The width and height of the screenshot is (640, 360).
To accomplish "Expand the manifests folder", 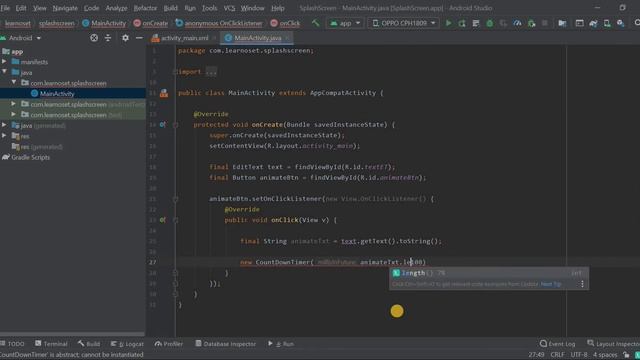I will pos(4,62).
